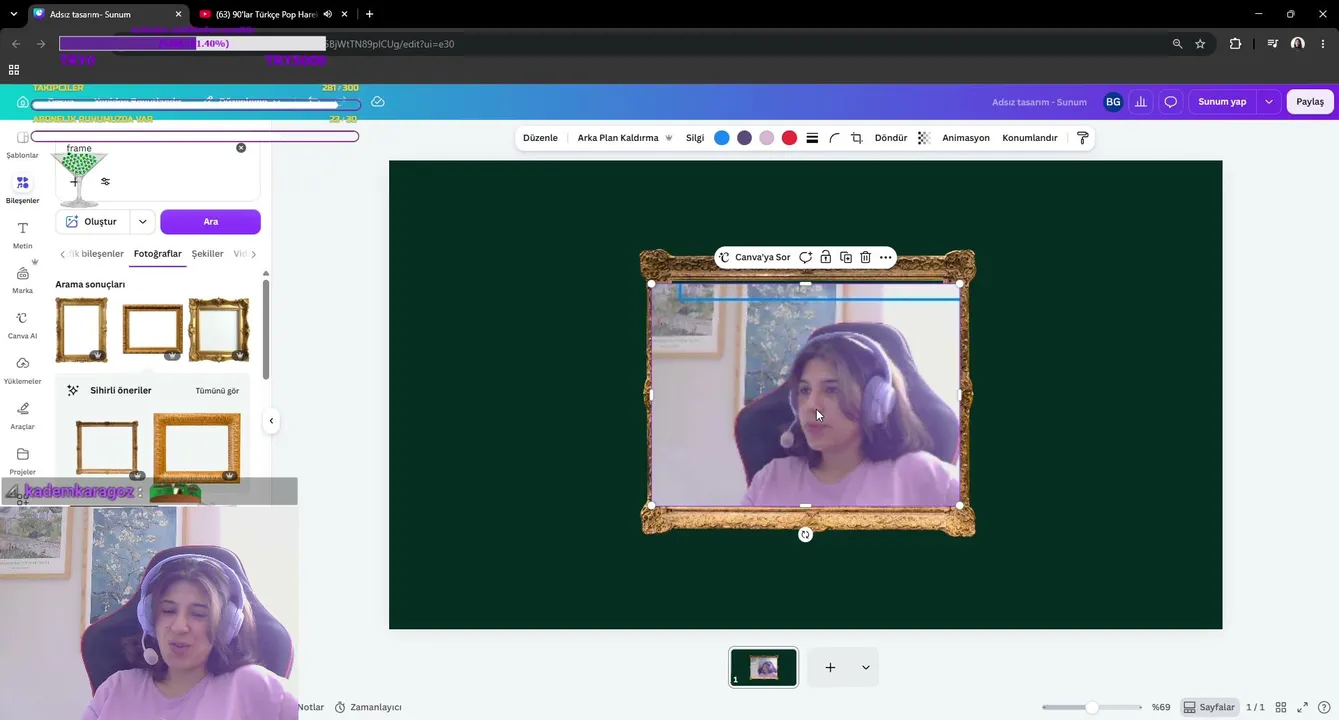
Task: Click the cloud save status icon
Action: tap(378, 102)
